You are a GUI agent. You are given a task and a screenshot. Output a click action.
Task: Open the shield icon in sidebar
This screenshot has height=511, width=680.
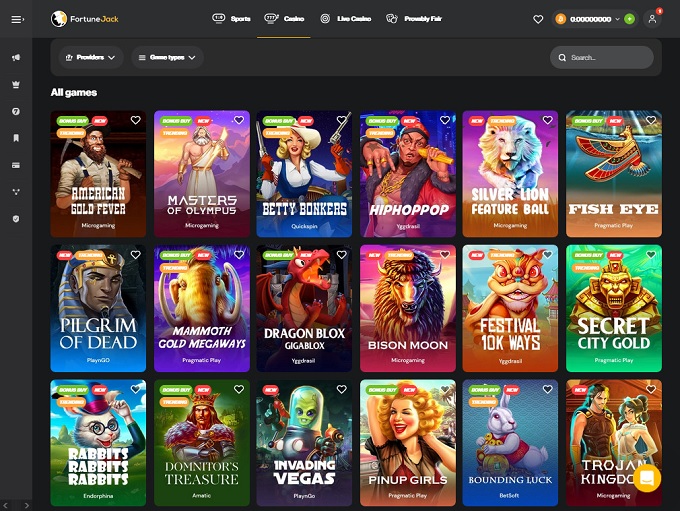pos(16,218)
